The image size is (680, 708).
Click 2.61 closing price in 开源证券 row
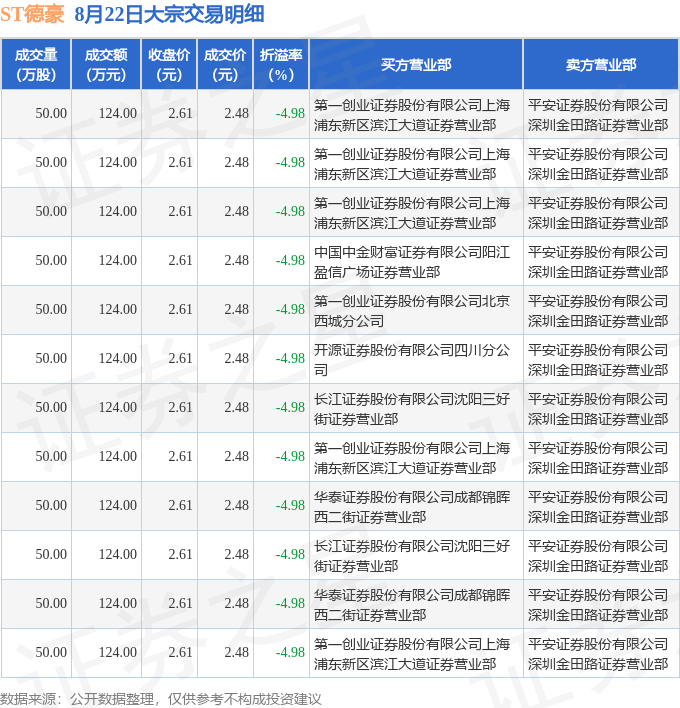point(181,359)
